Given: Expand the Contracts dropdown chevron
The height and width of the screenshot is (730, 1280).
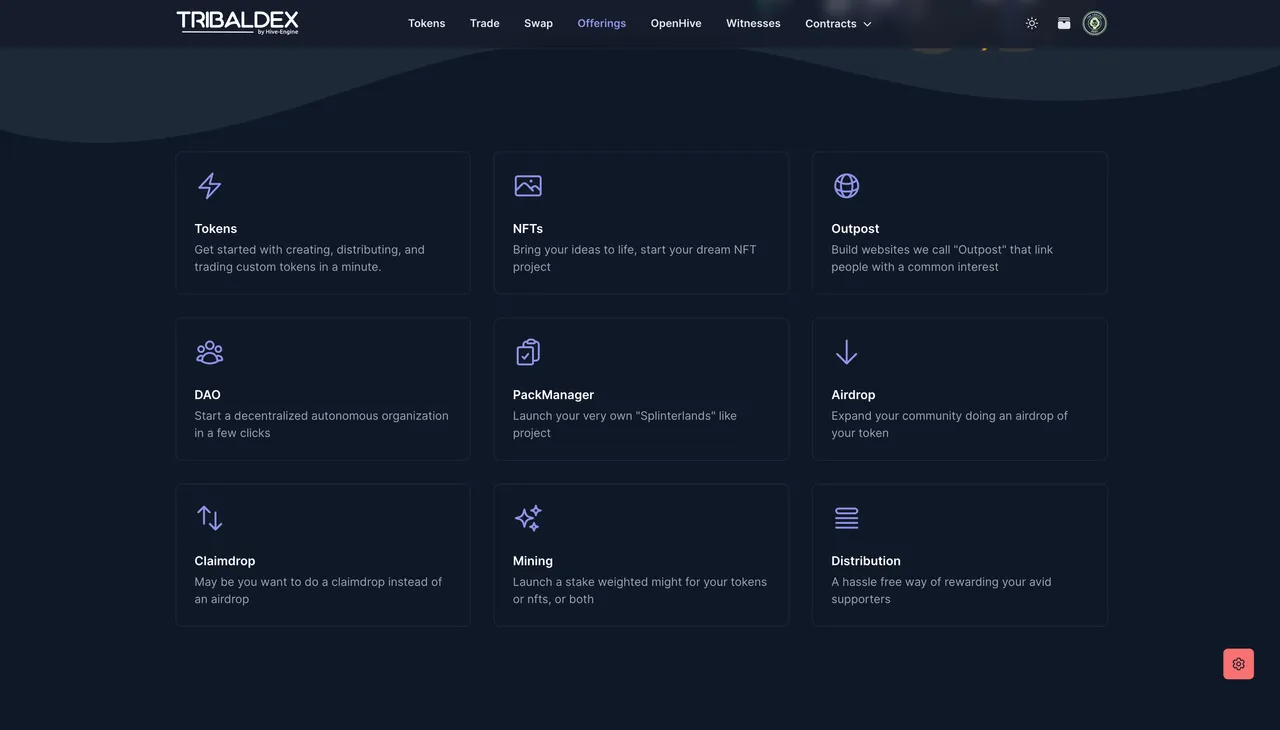Looking at the screenshot, I should tap(867, 24).
